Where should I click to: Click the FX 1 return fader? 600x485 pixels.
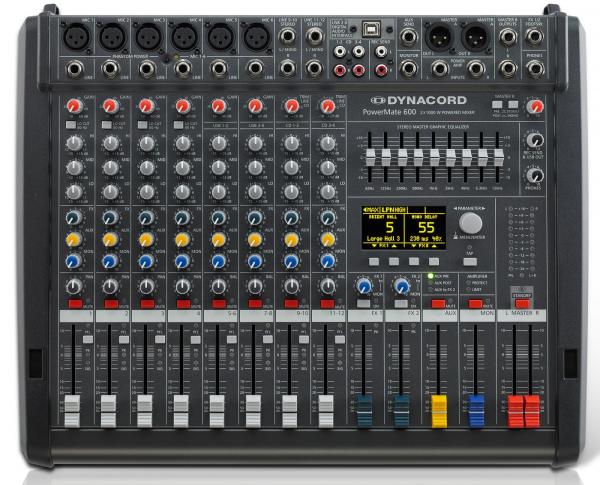[x=364, y=411]
